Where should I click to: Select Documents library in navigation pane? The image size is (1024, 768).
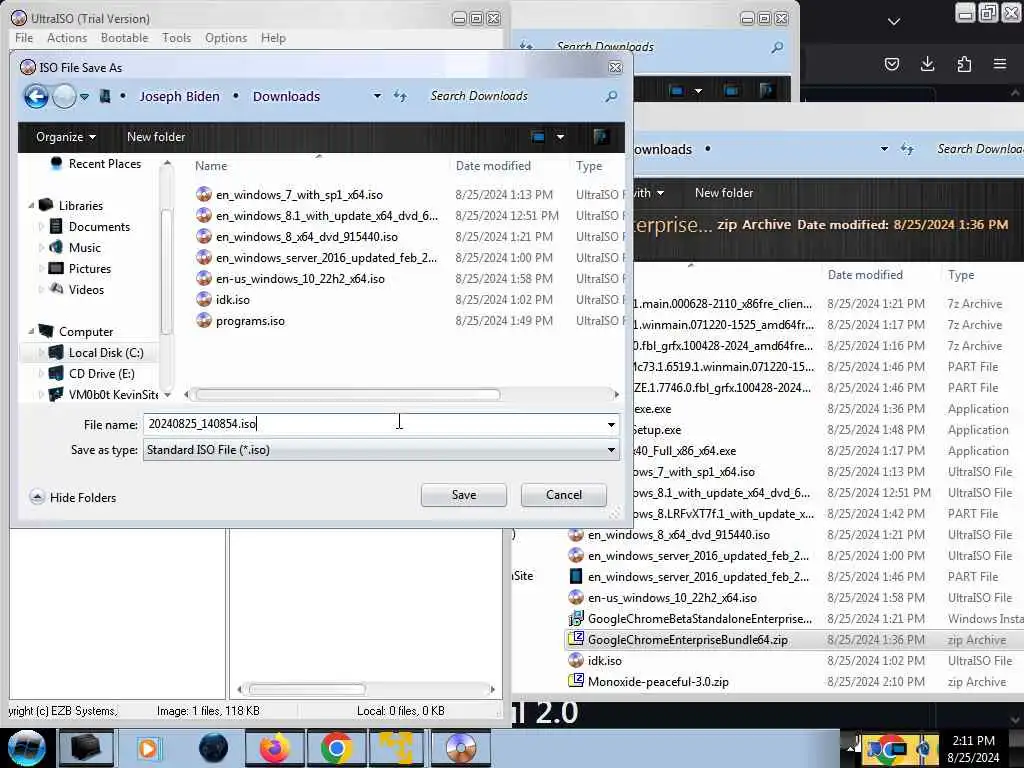point(90,227)
